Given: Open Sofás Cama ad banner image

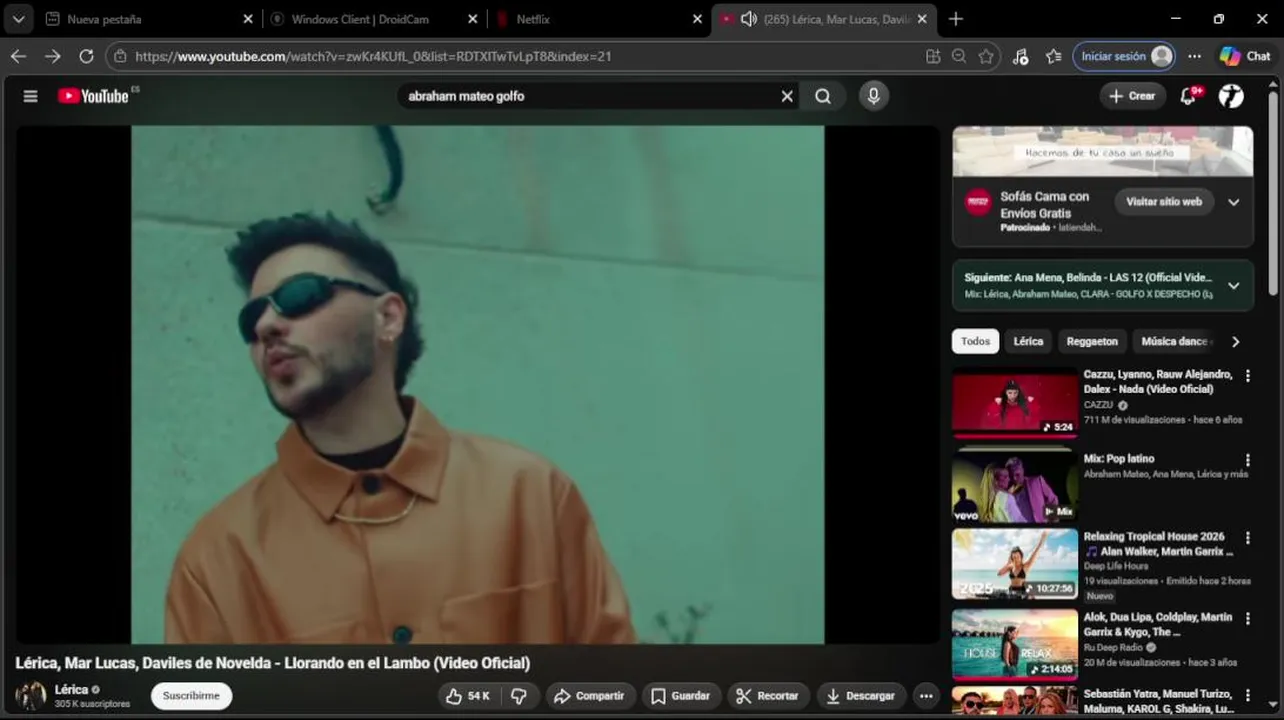Looking at the screenshot, I should coord(1103,151).
